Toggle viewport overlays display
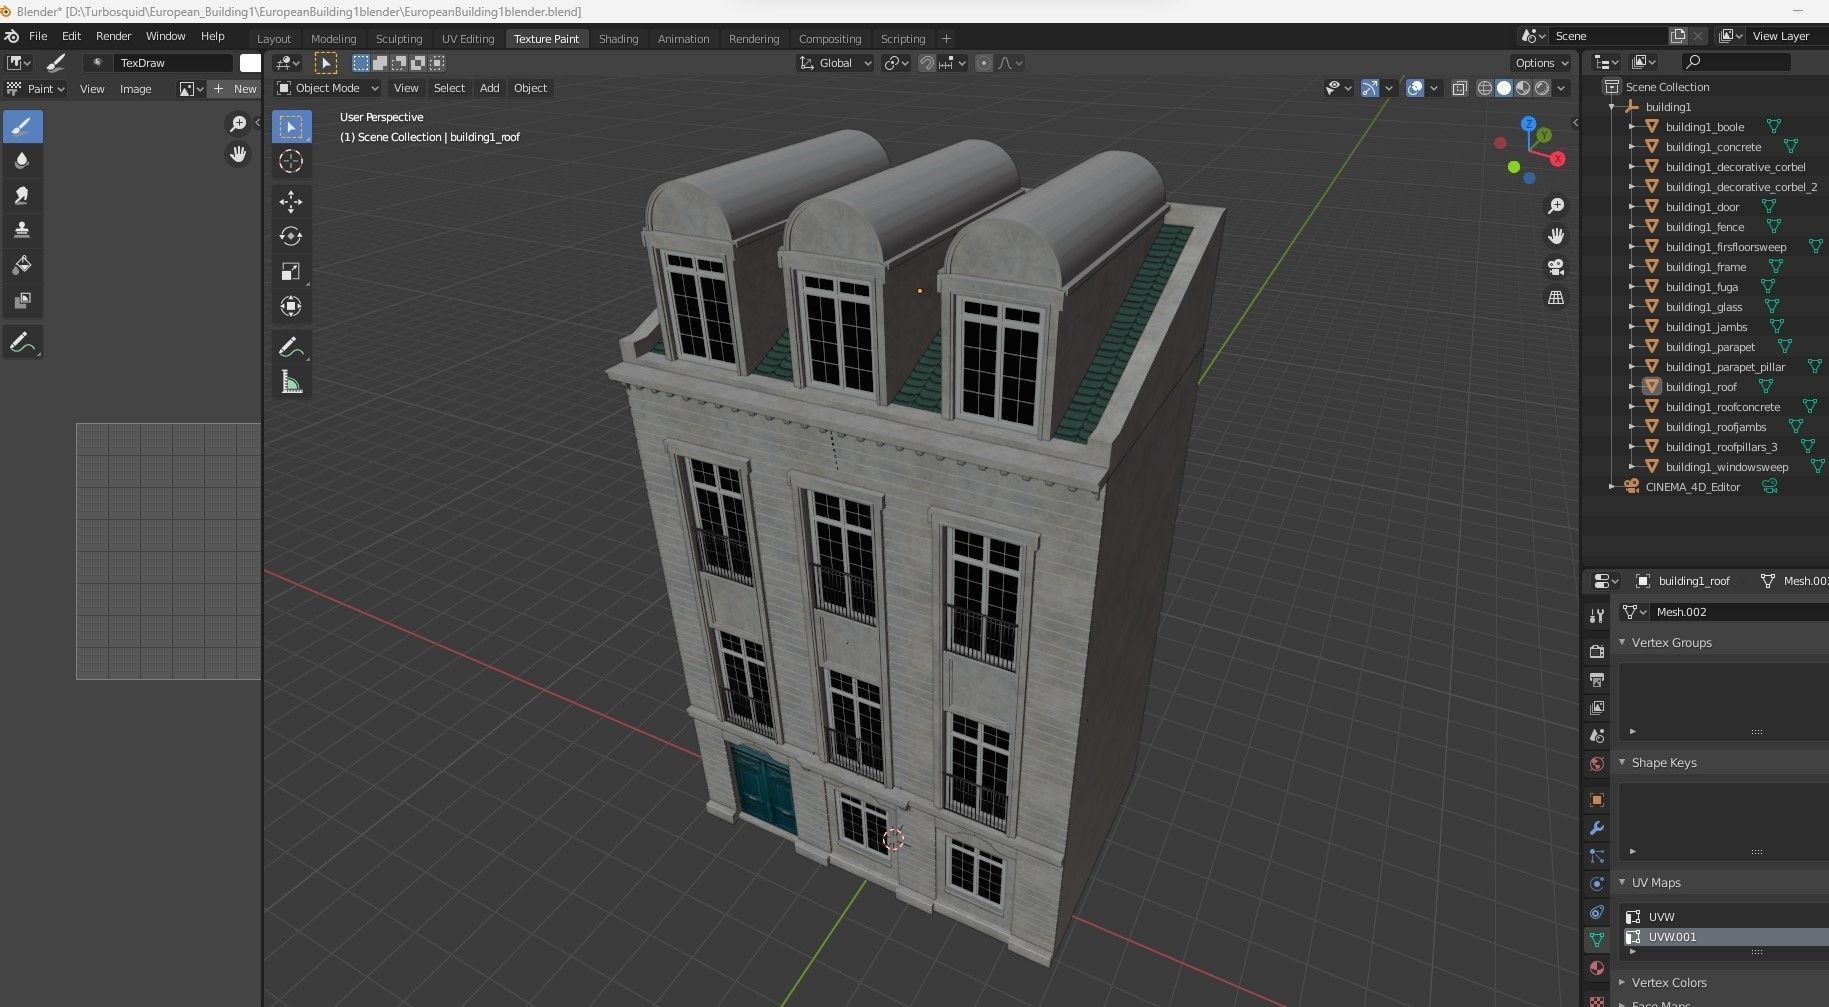The image size is (1829, 1007). 1415,88
